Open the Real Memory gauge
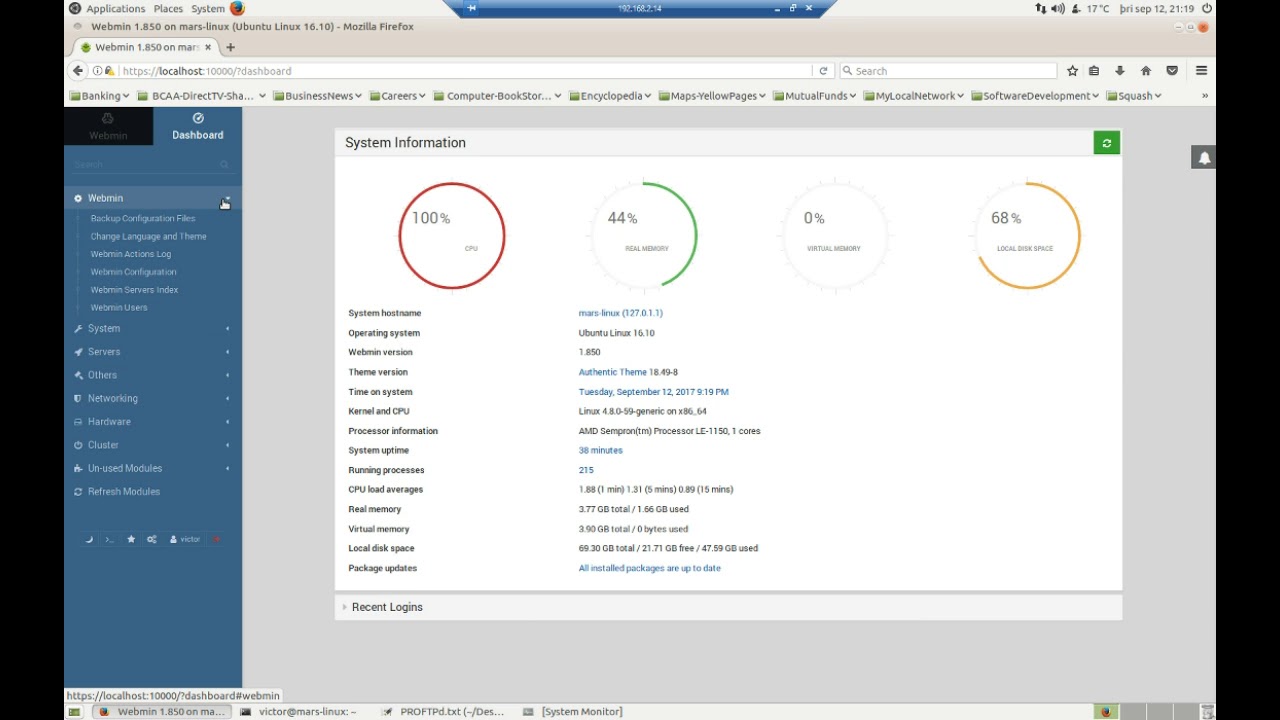This screenshot has height=720, width=1280. point(643,236)
